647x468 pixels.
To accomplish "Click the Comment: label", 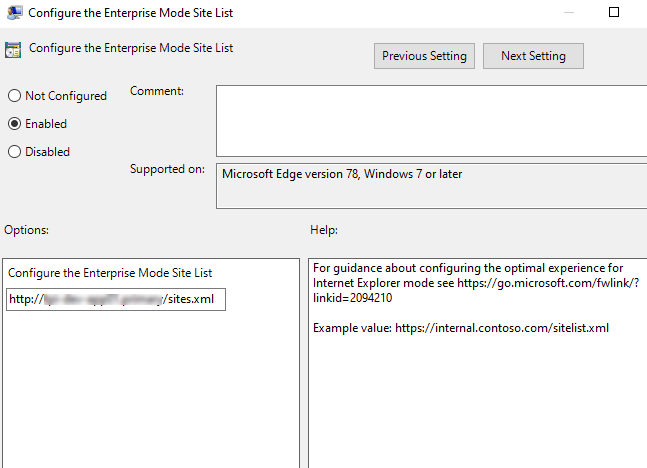I will click(157, 91).
